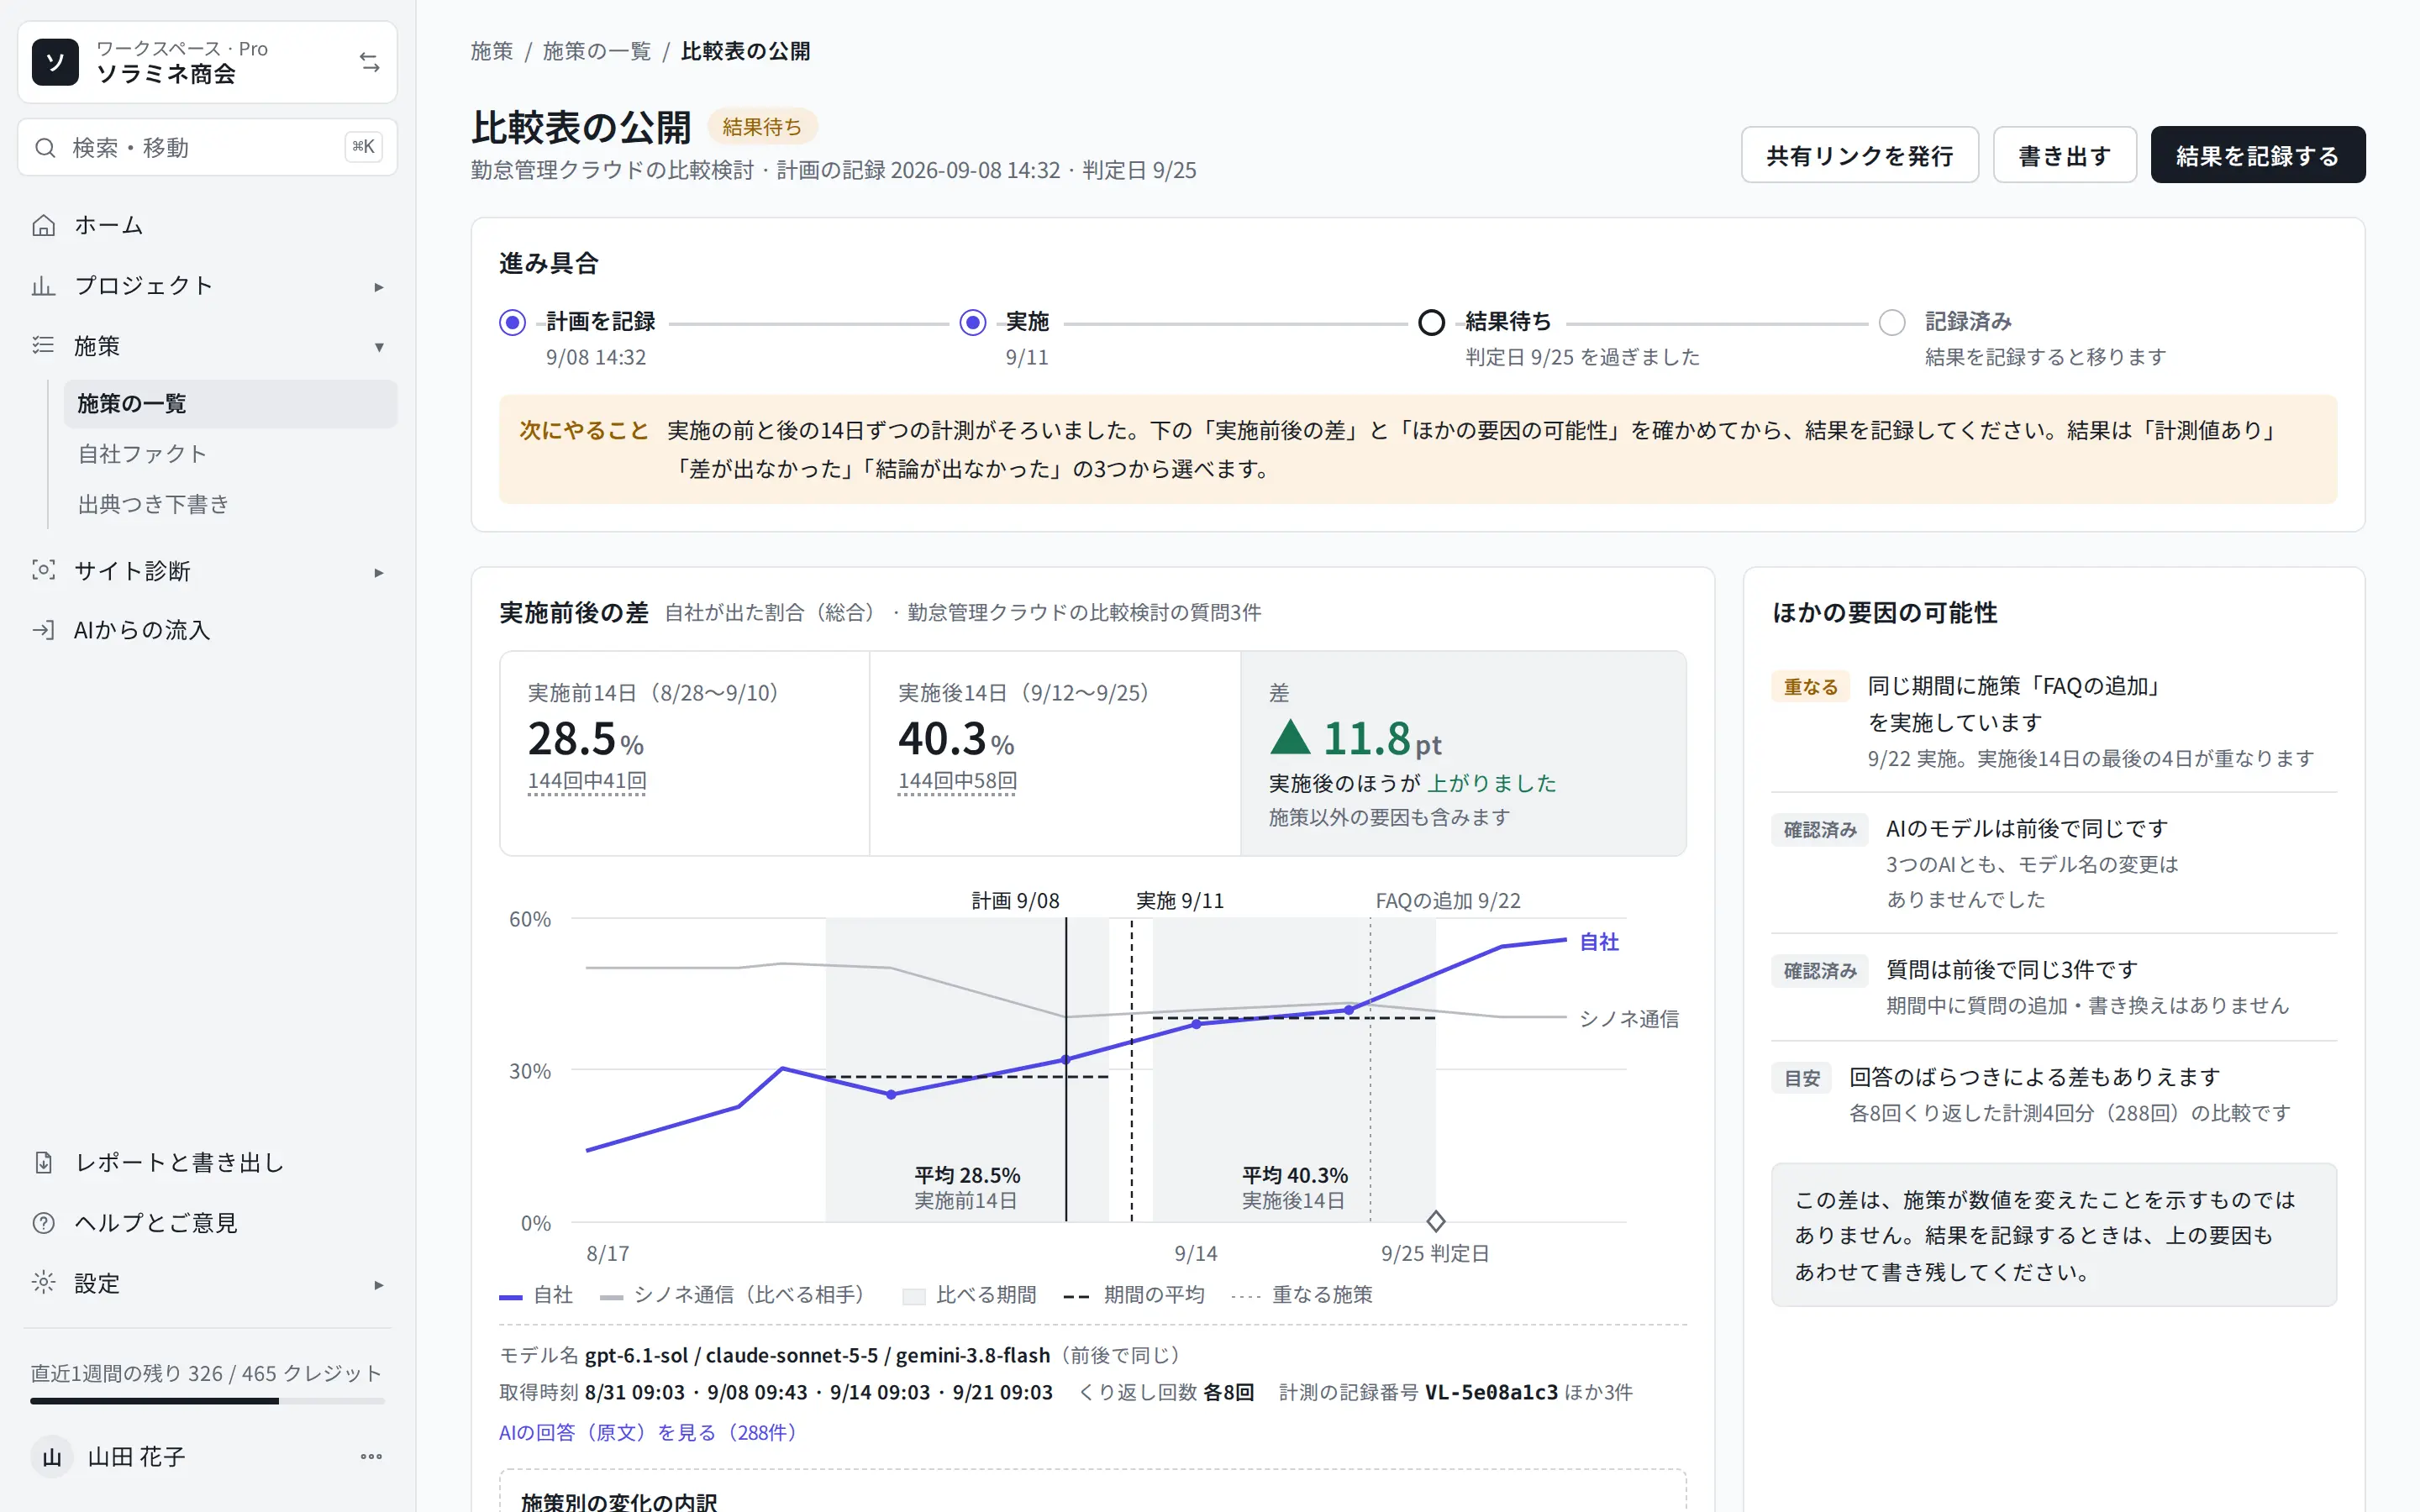Click the 目安 tag badge
The width and height of the screenshot is (2420, 1512).
pyautogui.click(x=1802, y=1078)
